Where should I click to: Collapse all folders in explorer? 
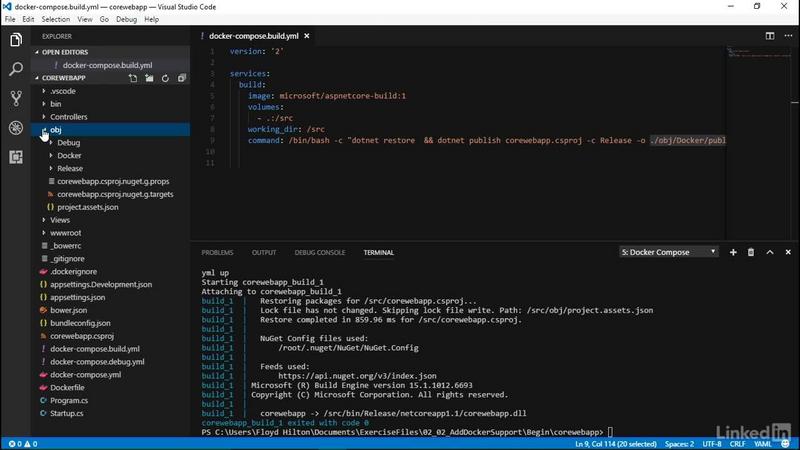coord(182,78)
